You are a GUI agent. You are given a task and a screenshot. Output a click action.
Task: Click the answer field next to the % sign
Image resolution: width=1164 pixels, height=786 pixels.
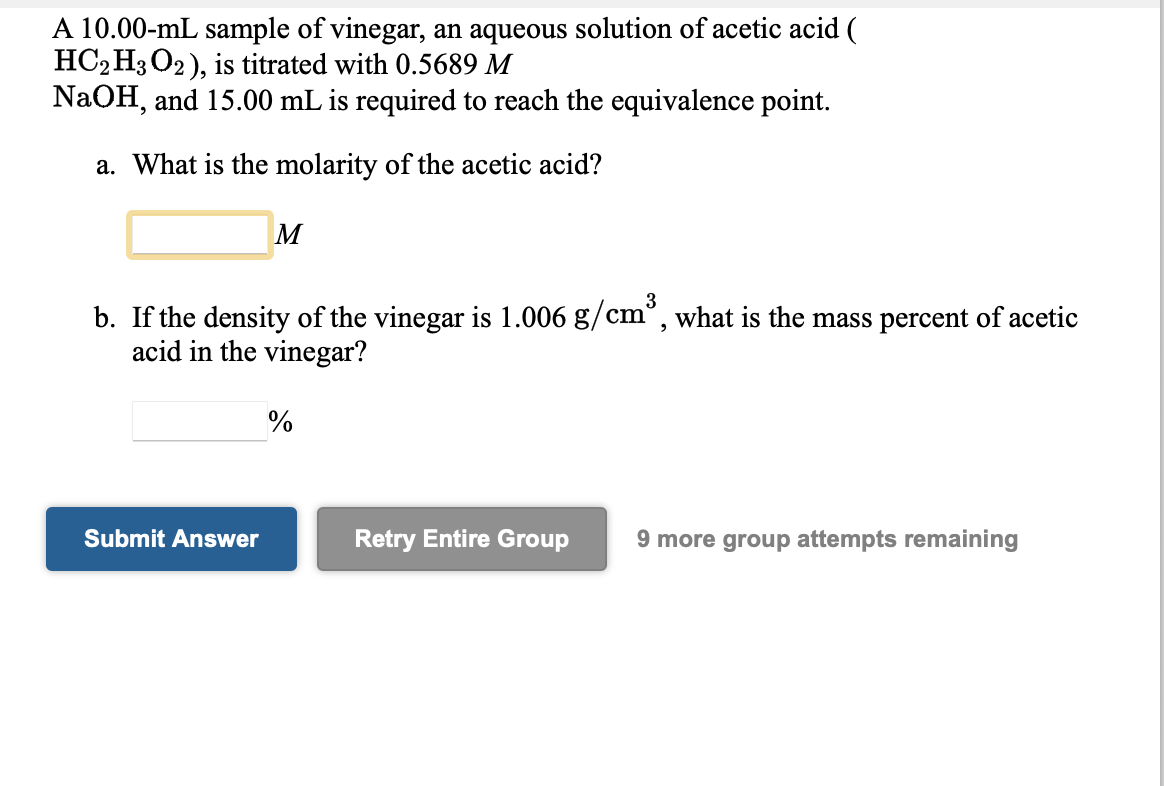point(199,421)
